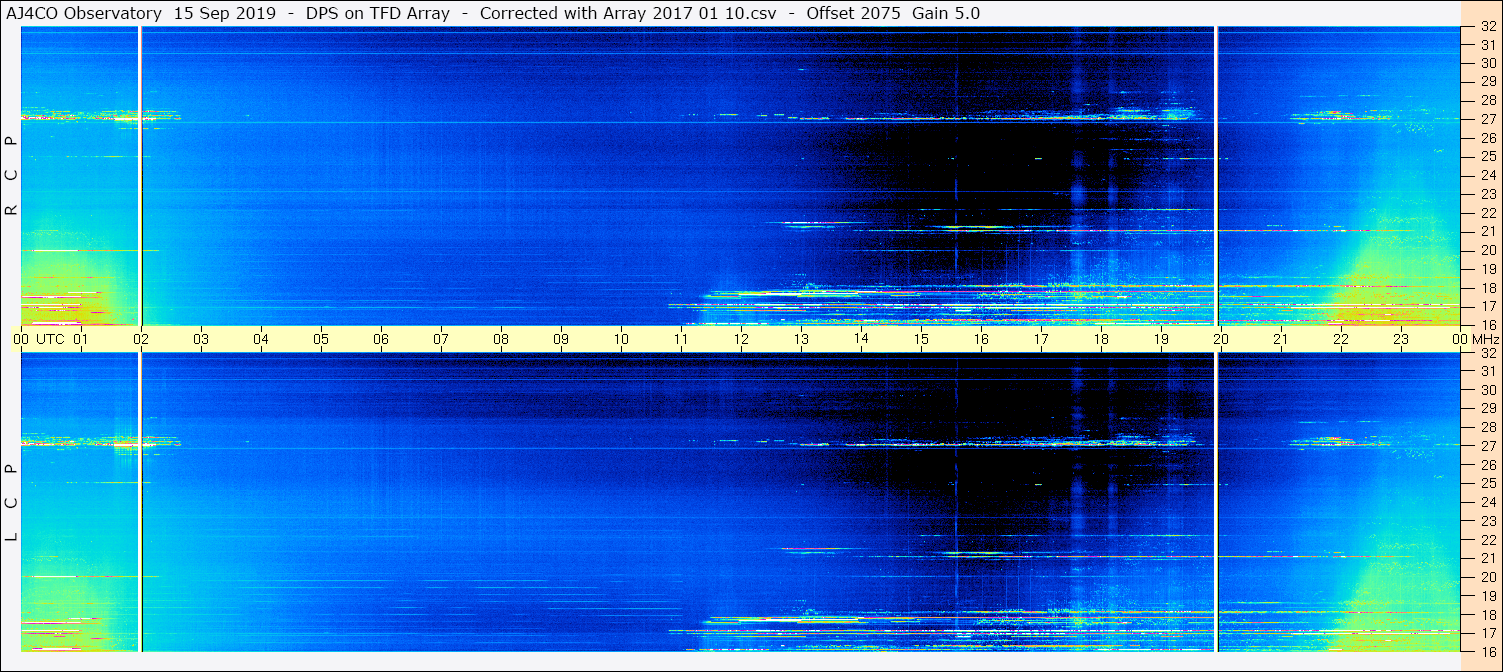Click RCP panel frequency label 19
Image resolution: width=1503 pixels, height=672 pixels.
(x=1487, y=268)
